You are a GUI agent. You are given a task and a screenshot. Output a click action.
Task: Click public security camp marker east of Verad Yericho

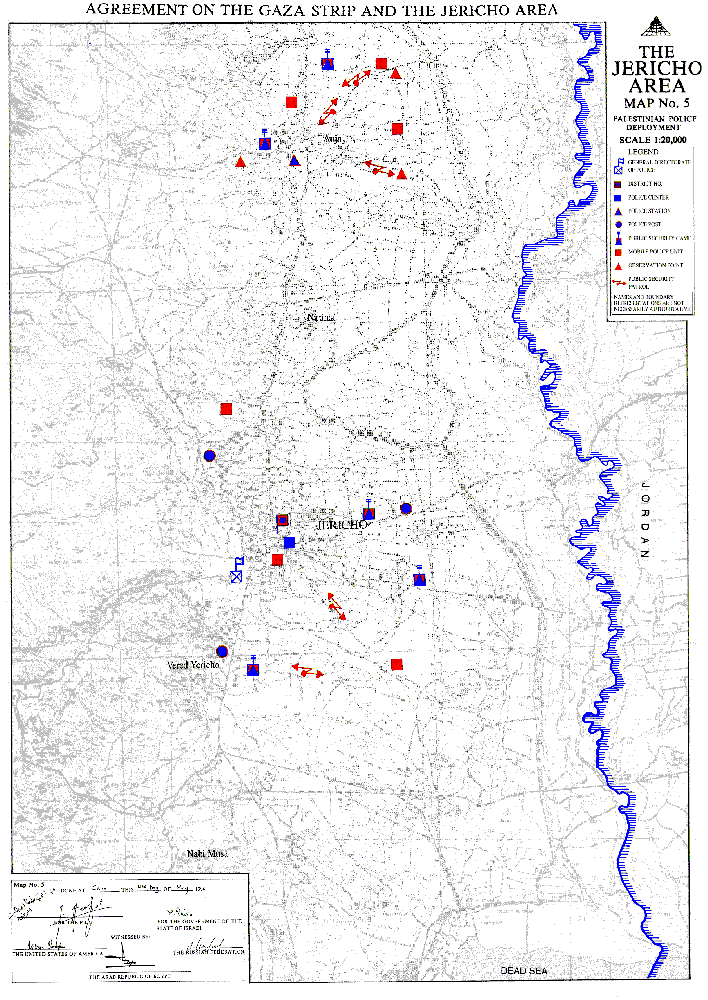(253, 667)
